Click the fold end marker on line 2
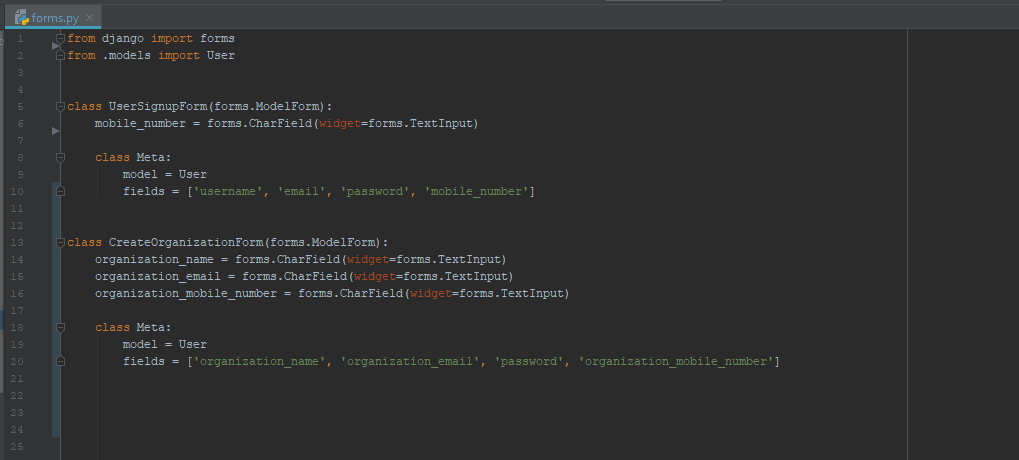The height and width of the screenshot is (460, 1019). click(x=60, y=56)
